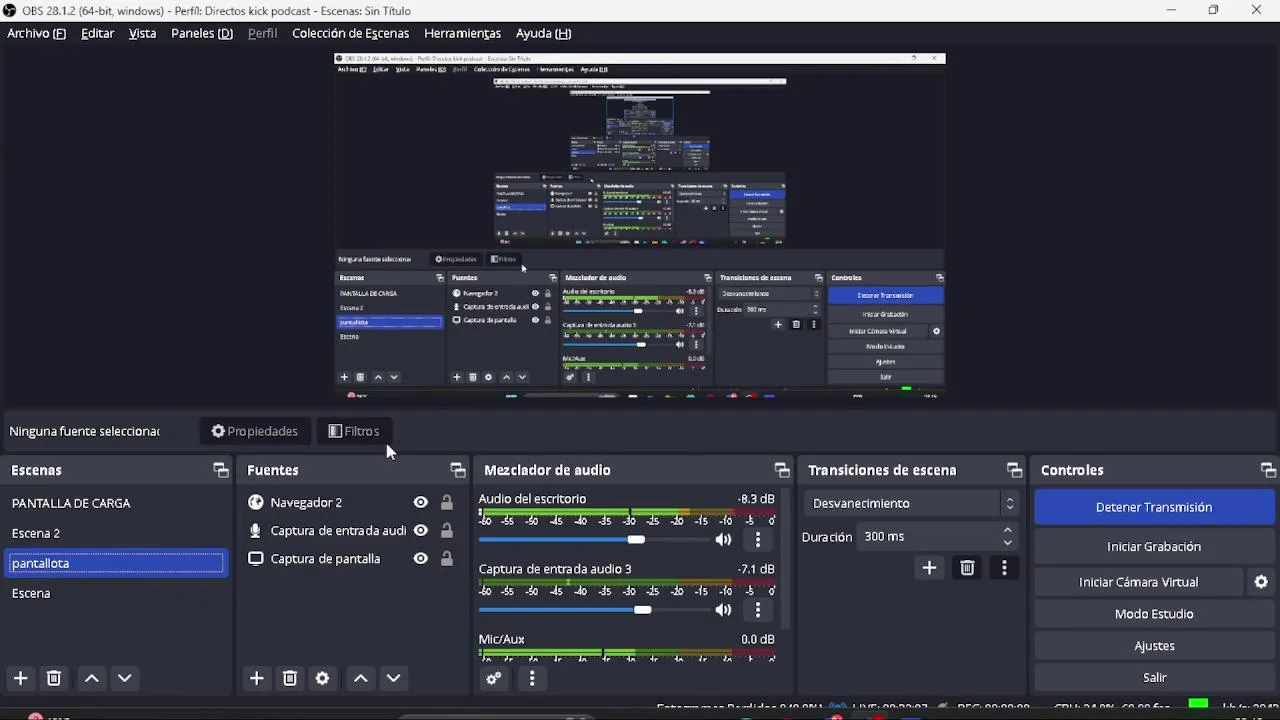Screen dimensions: 1280x720
Task: Open Audio del escritorio options three-dots
Action: pyautogui.click(x=758, y=540)
